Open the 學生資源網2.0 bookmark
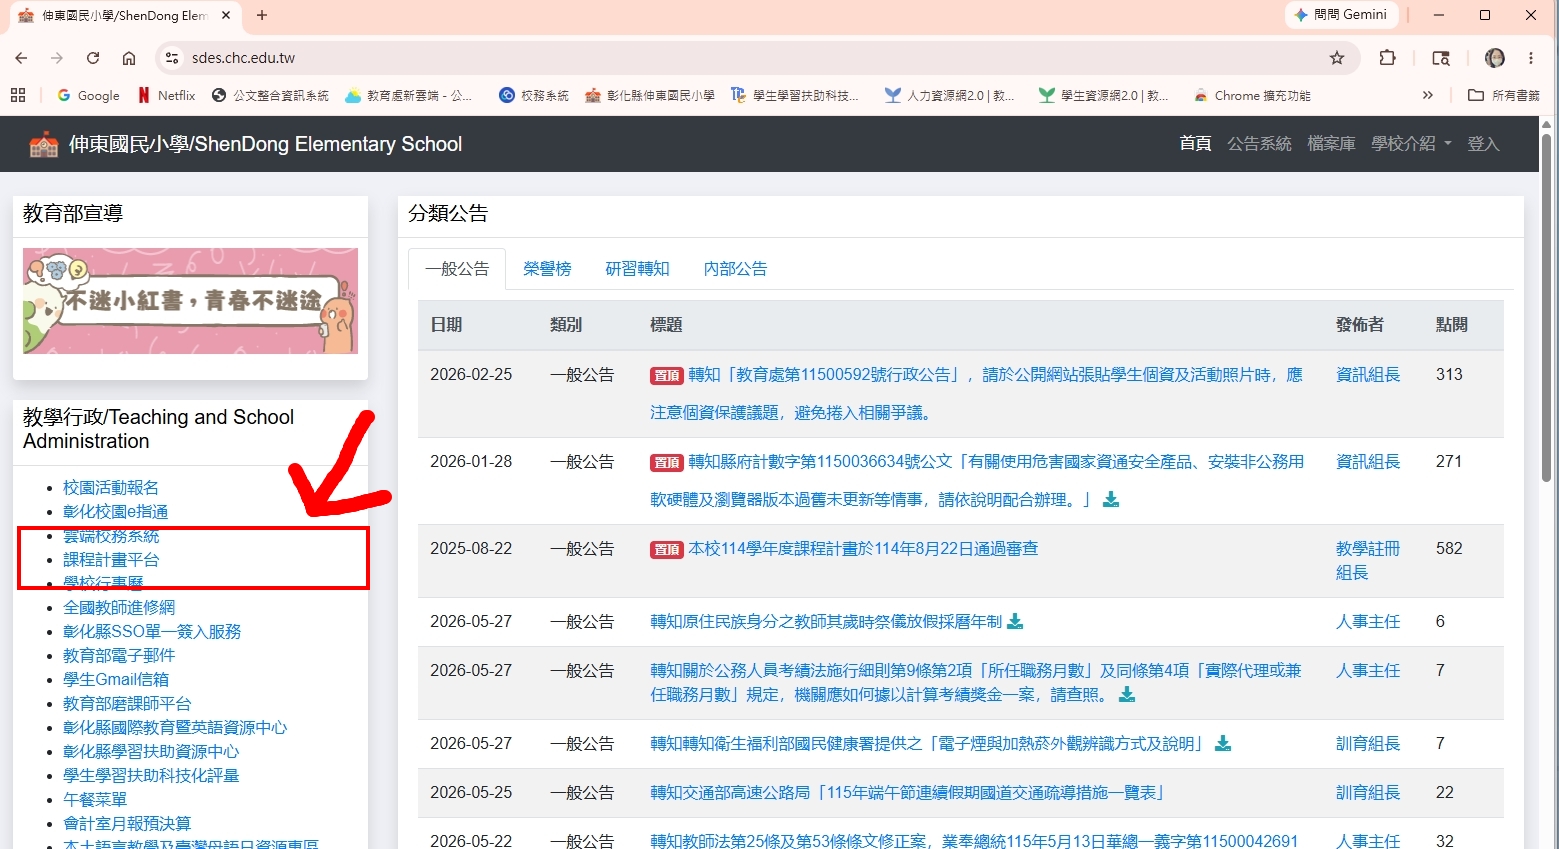 (1104, 95)
